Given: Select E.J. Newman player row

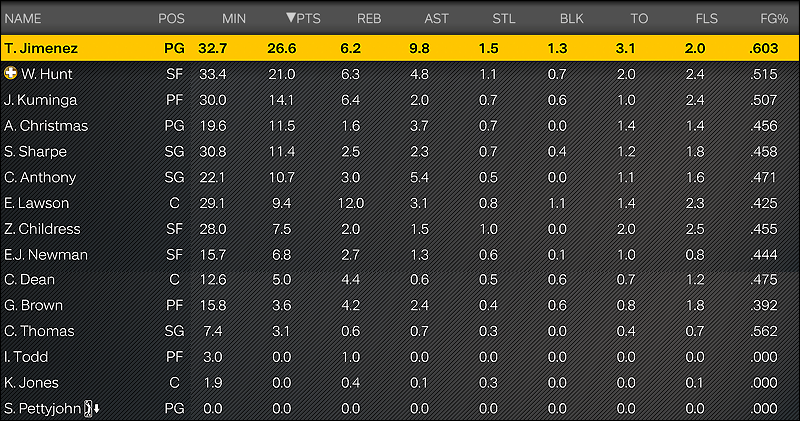Looking at the screenshot, I should point(400,254).
